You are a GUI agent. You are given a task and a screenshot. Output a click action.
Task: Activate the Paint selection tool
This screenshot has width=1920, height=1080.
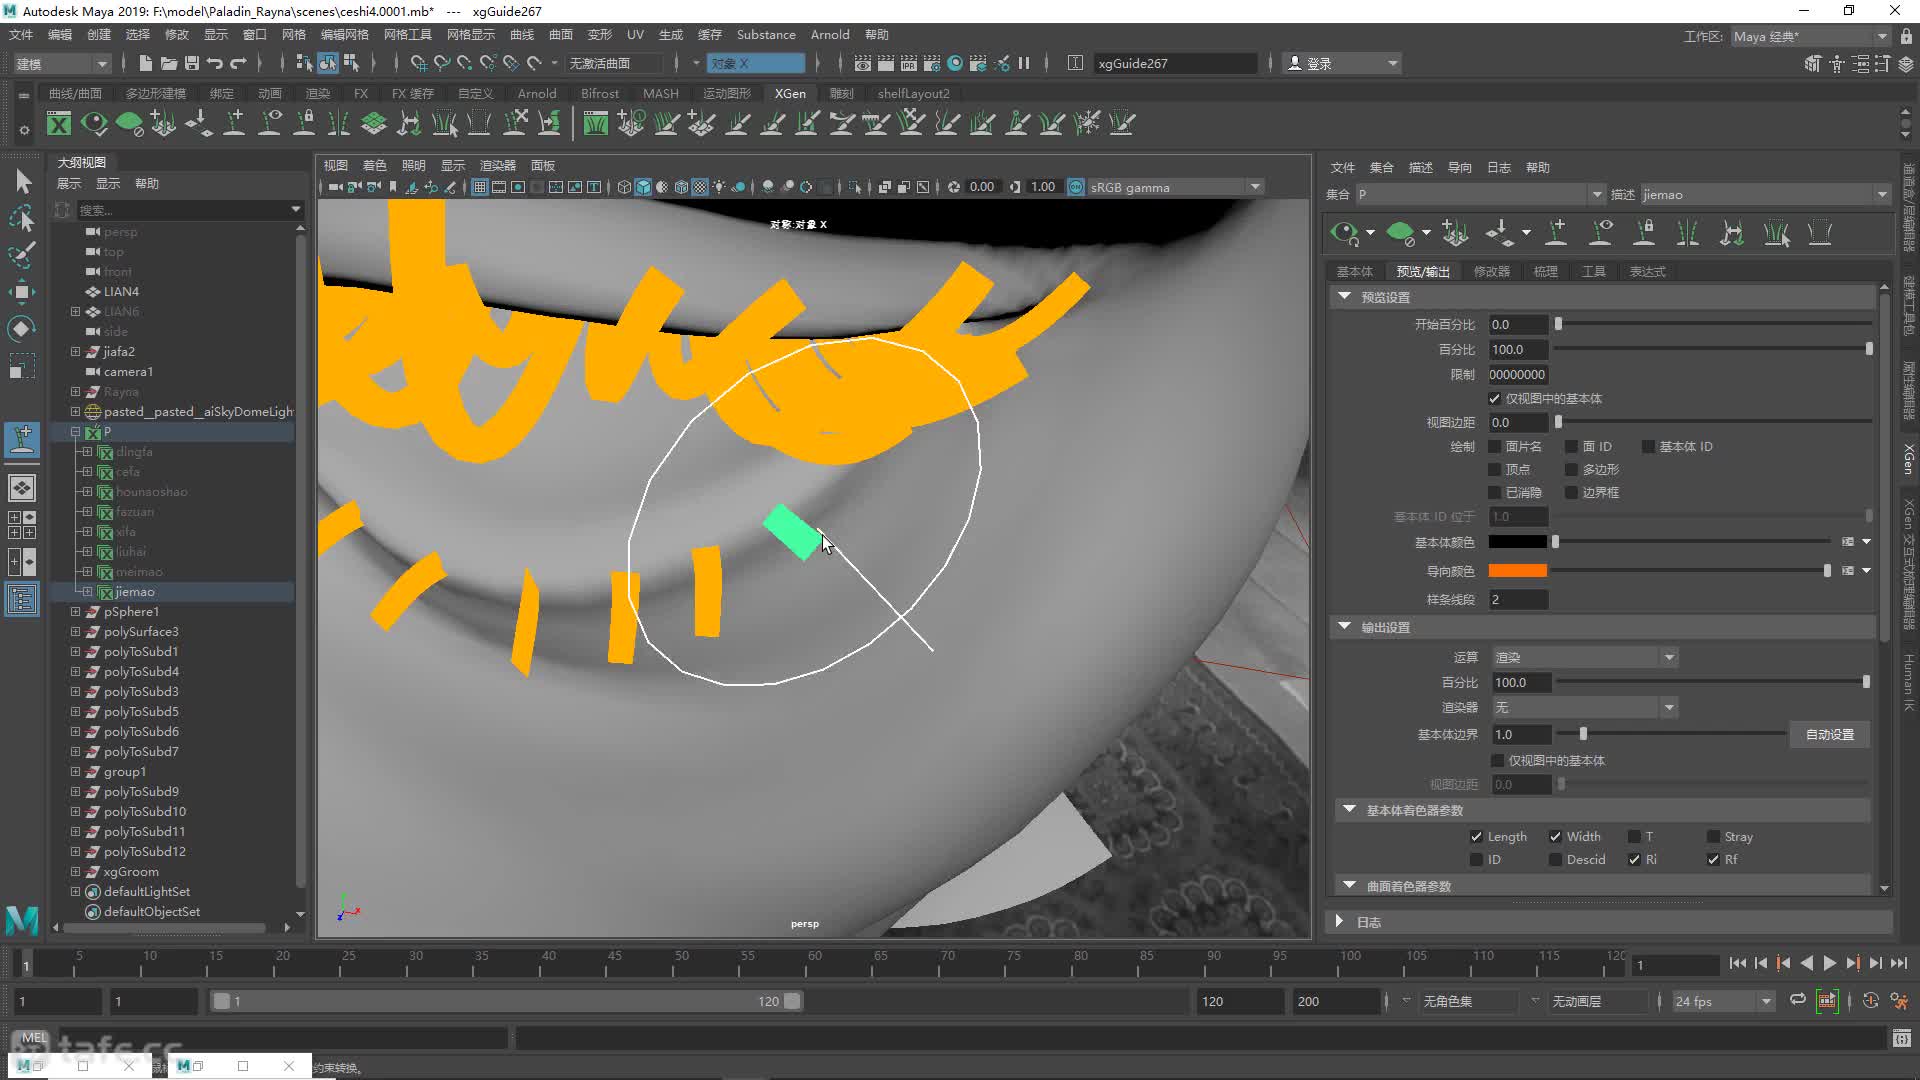pyautogui.click(x=22, y=254)
